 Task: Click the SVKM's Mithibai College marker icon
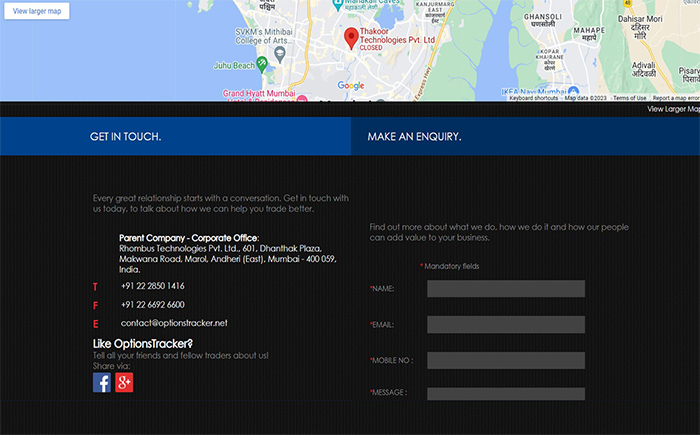(280, 54)
